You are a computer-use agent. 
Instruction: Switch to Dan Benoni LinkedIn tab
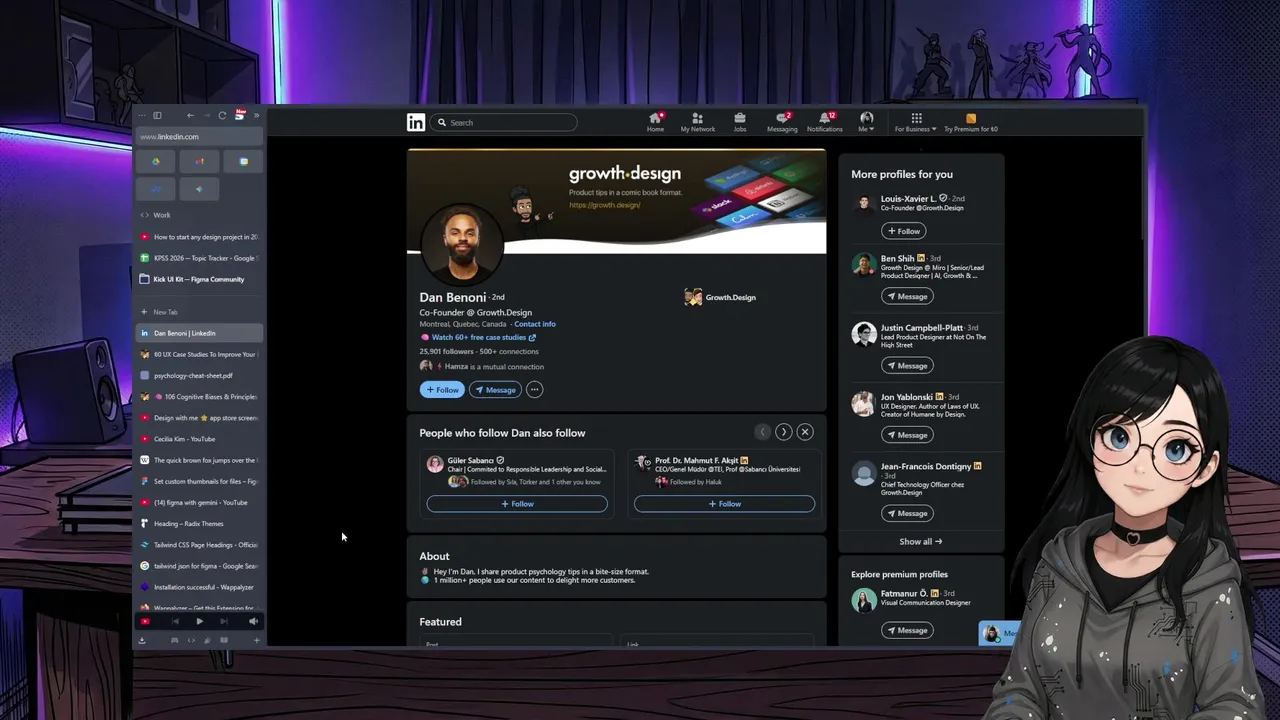199,333
